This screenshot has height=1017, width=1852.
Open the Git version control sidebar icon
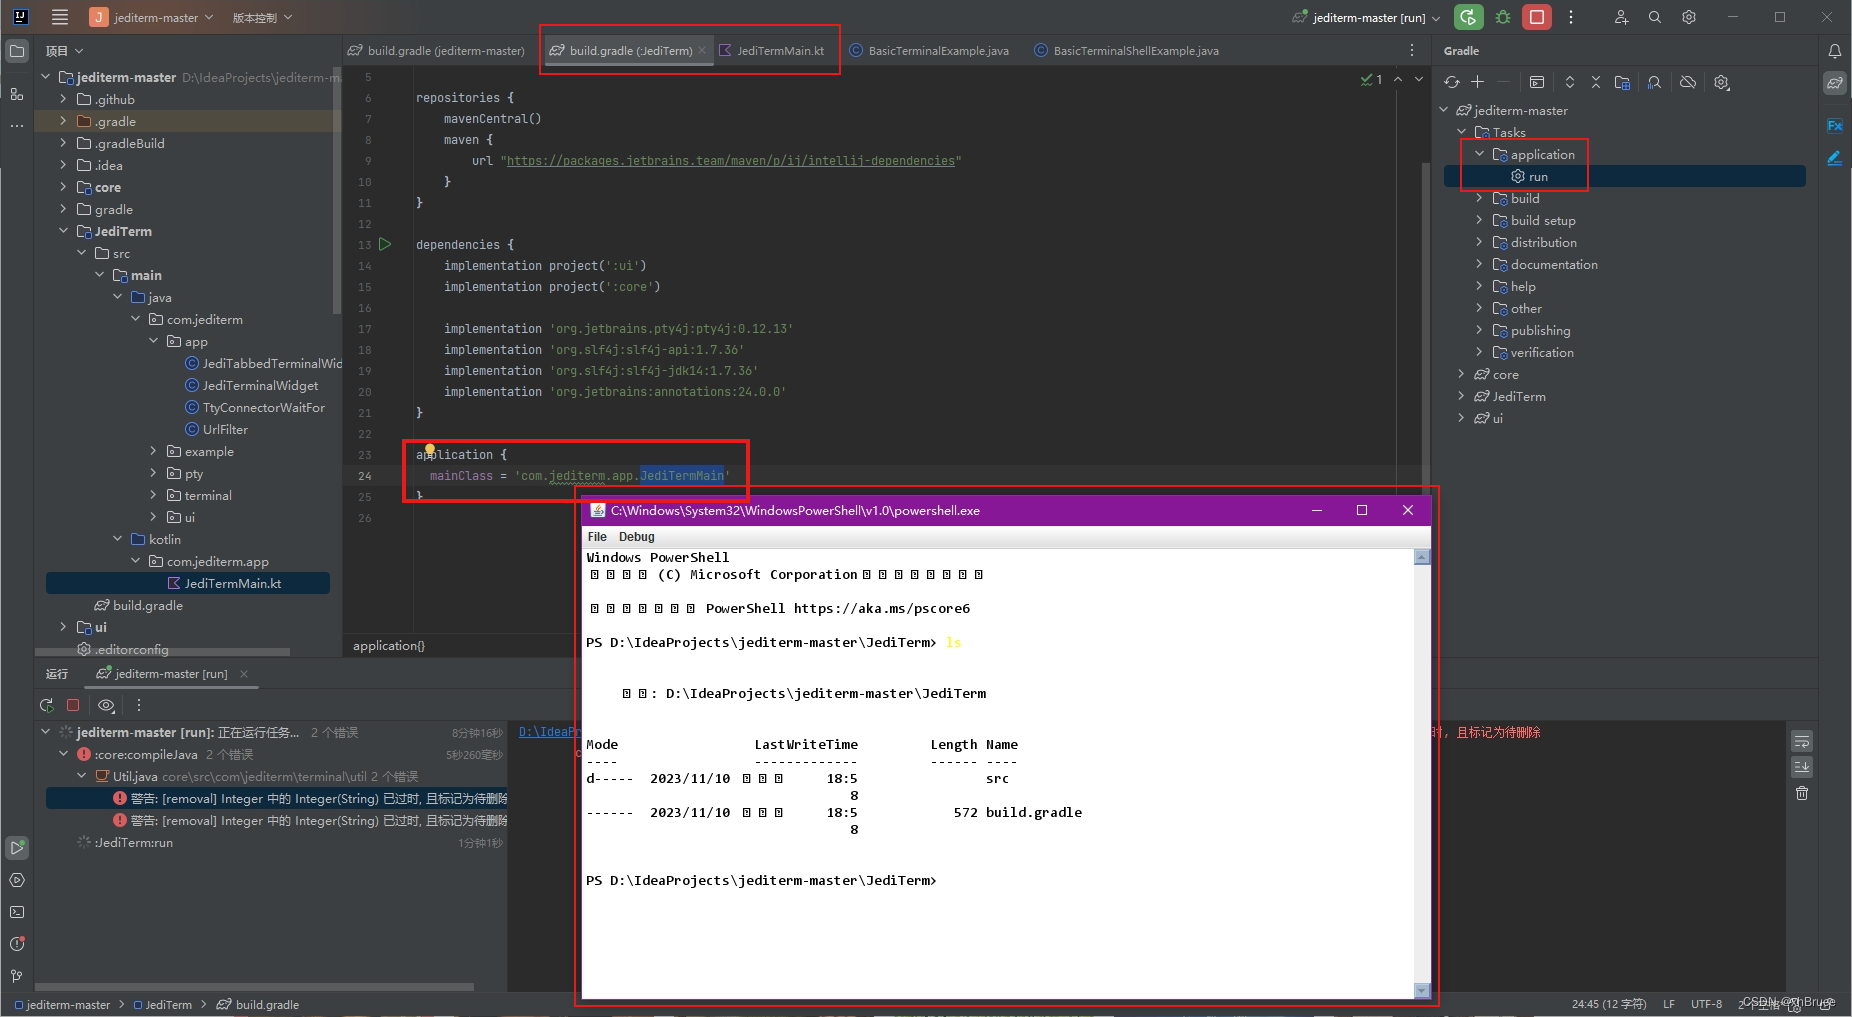[x=17, y=976]
